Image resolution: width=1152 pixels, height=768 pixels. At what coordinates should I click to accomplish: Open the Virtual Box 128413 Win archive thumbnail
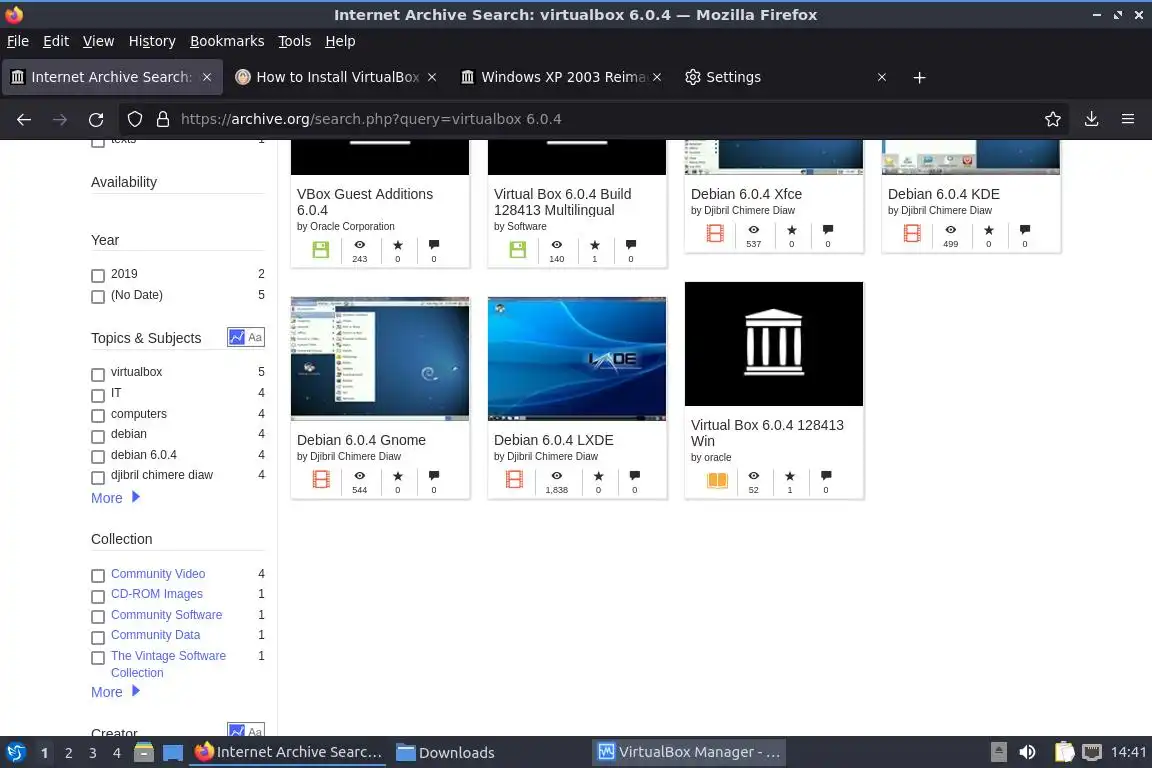point(774,343)
